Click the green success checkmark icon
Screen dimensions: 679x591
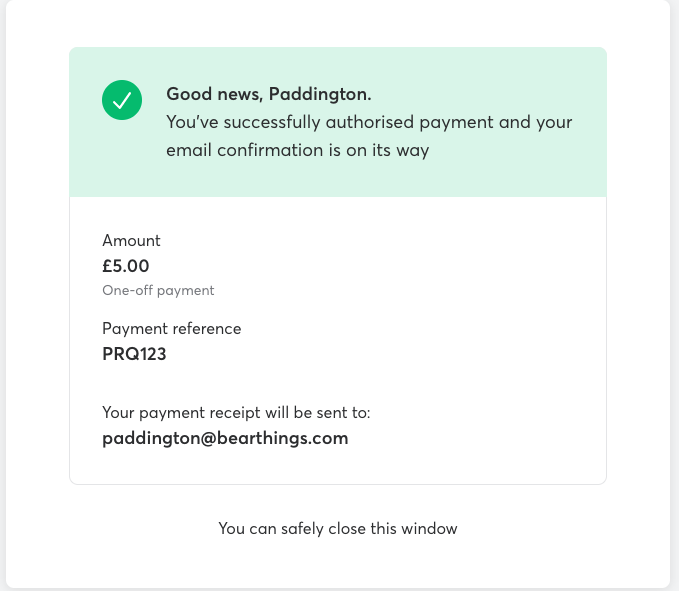click(x=122, y=100)
